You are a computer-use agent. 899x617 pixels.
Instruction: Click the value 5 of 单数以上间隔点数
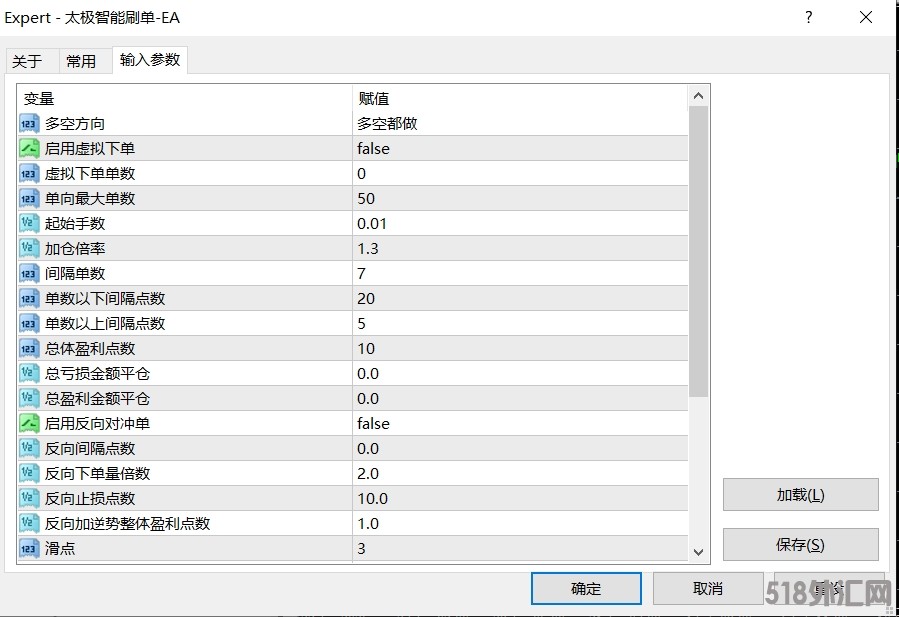361,323
